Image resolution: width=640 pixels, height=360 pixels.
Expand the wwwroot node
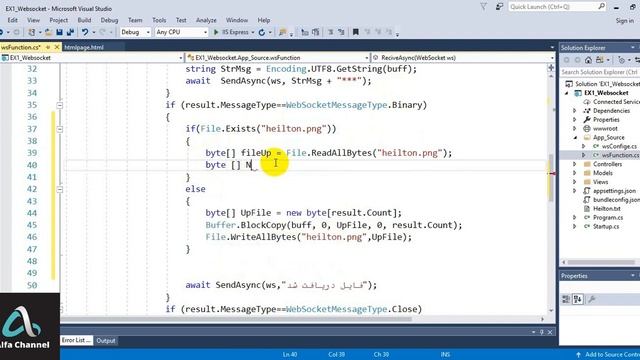coord(575,129)
